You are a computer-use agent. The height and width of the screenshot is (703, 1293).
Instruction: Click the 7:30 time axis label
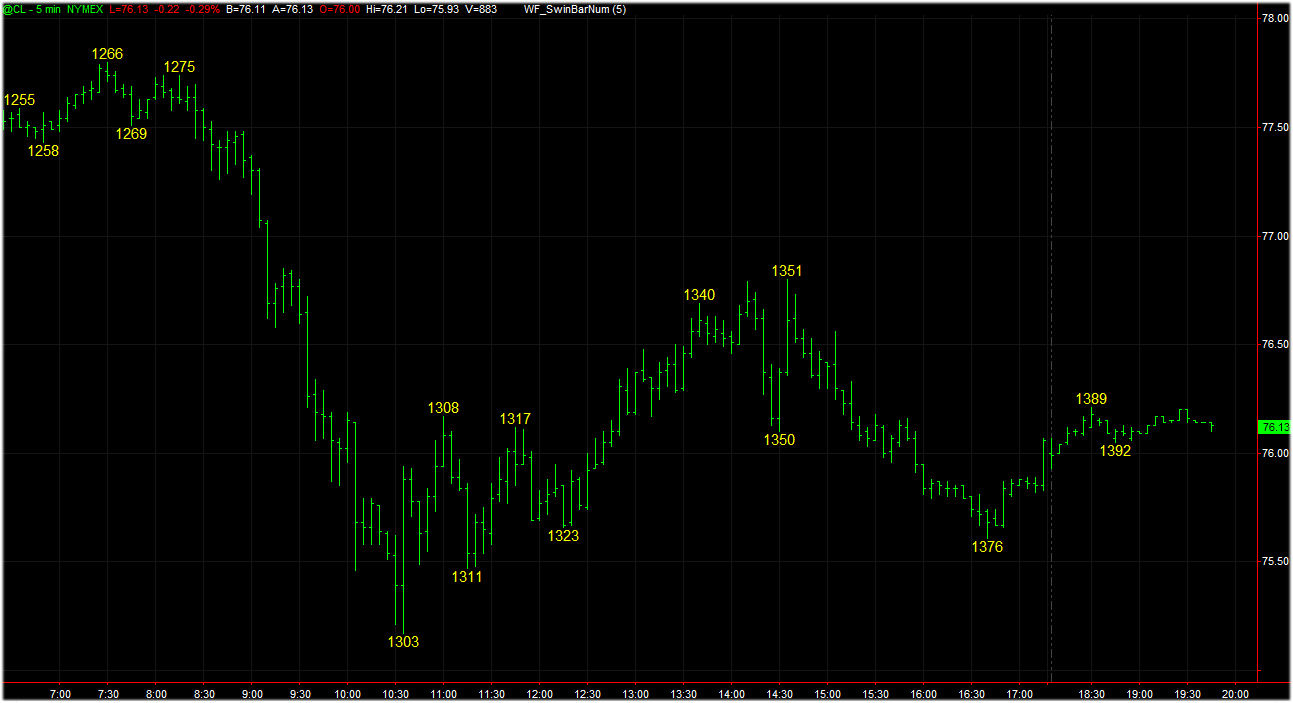108,694
